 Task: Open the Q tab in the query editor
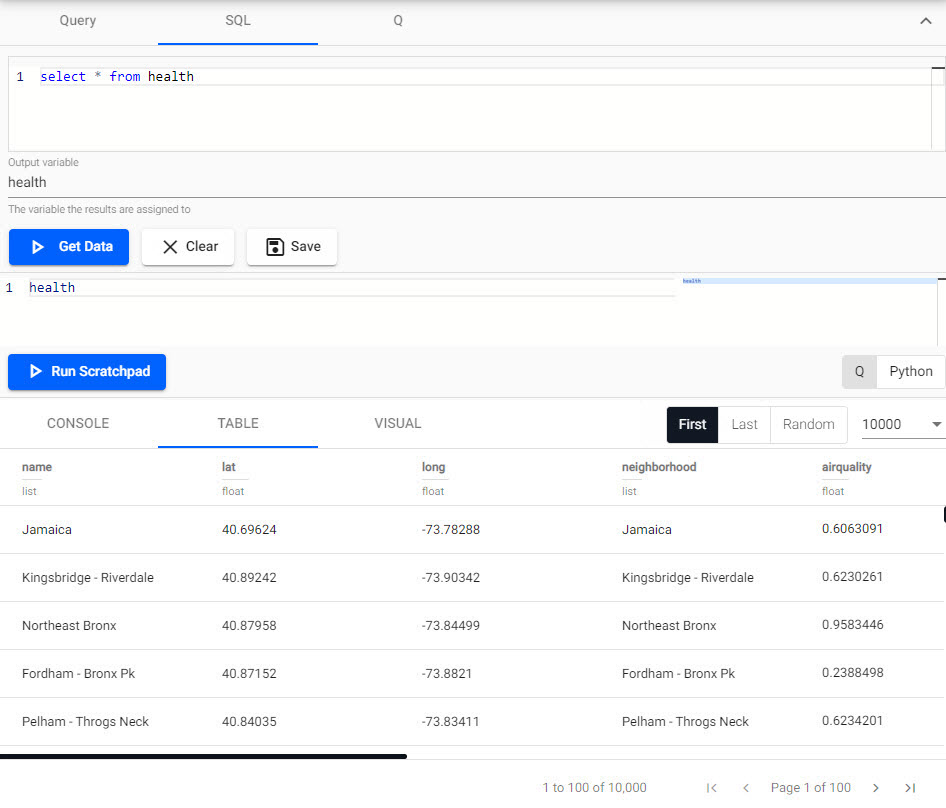point(398,21)
